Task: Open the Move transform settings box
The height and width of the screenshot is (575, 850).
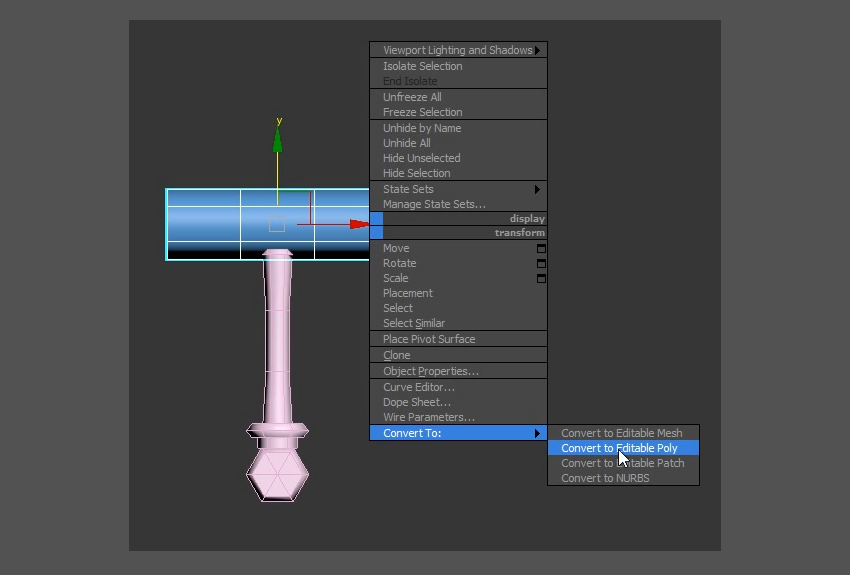Action: click(x=541, y=248)
